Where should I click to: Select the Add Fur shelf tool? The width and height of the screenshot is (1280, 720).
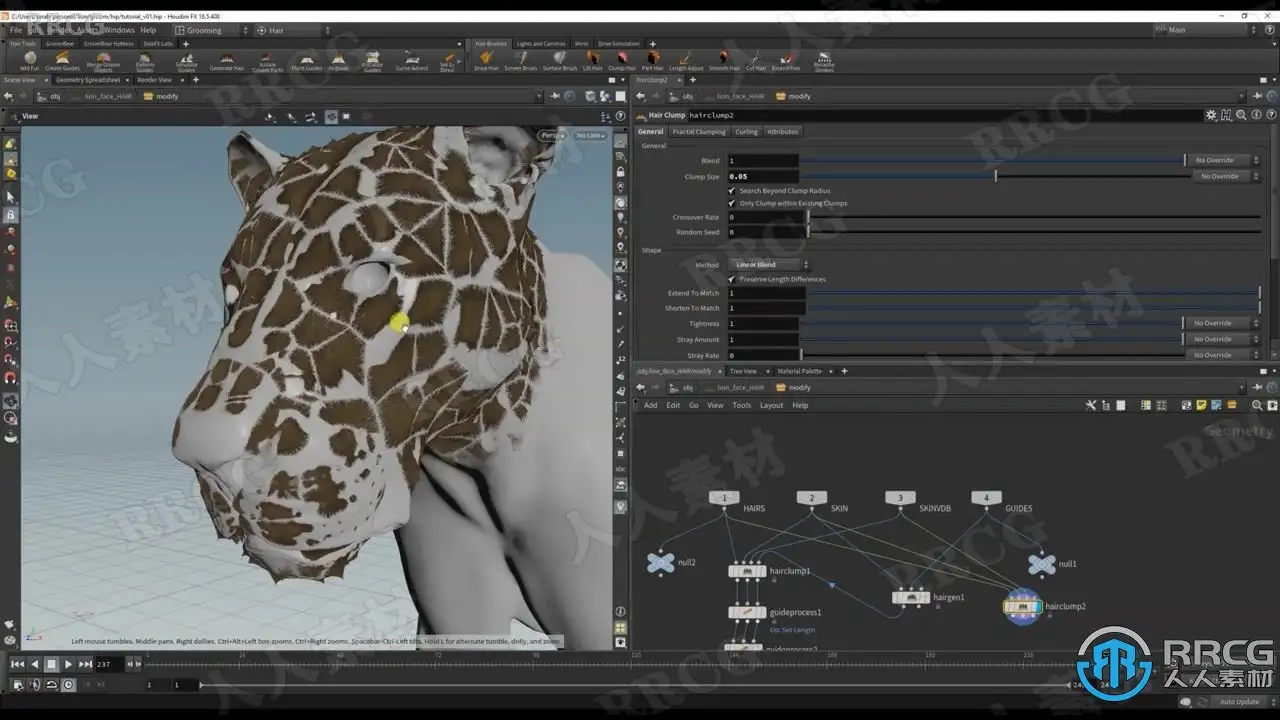(x=30, y=61)
